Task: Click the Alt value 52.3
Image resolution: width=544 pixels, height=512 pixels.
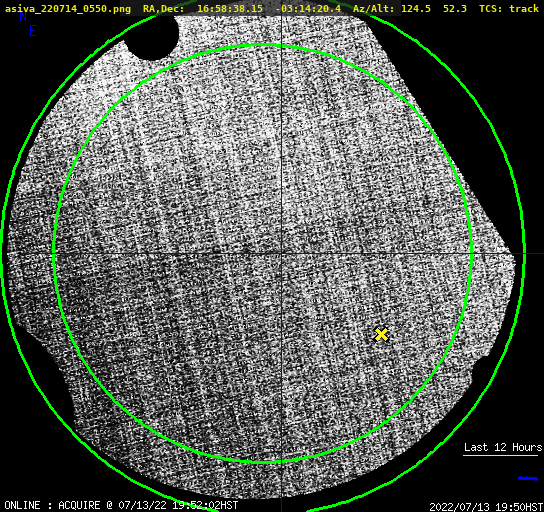Action: 455,9
